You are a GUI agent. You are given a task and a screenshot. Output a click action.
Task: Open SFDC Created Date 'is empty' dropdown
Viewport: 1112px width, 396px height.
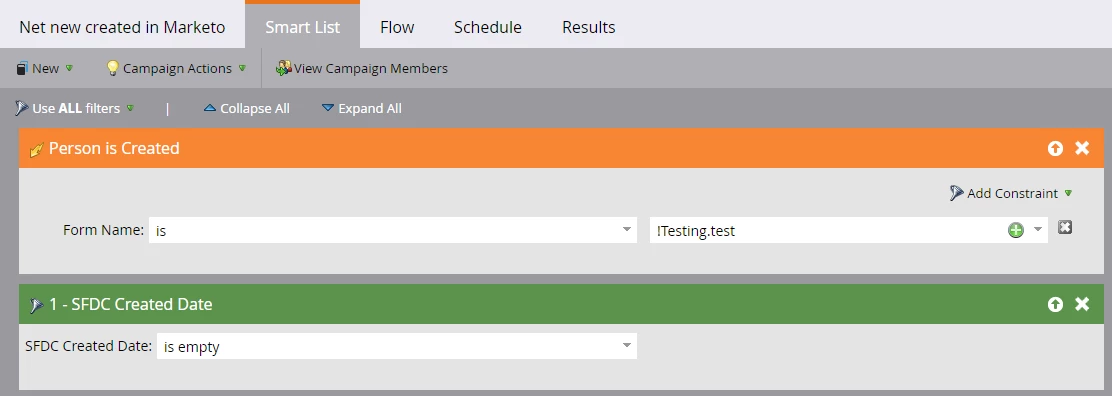pos(396,346)
